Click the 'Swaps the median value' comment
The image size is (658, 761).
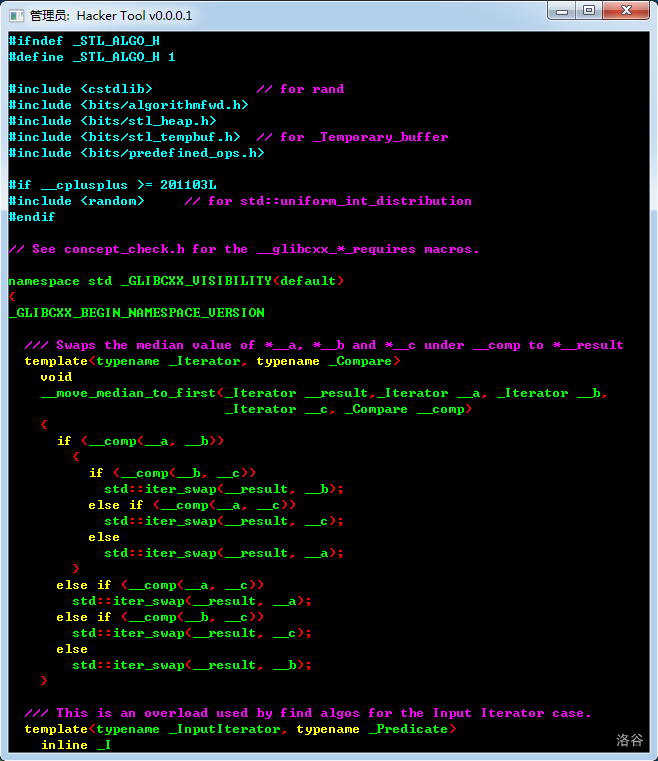point(324,345)
